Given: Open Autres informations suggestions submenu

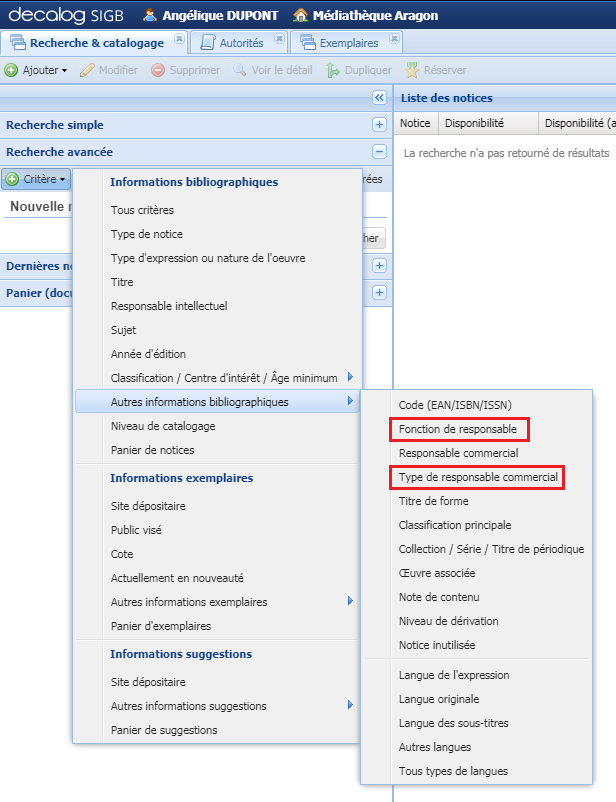Looking at the screenshot, I should pos(217,706).
